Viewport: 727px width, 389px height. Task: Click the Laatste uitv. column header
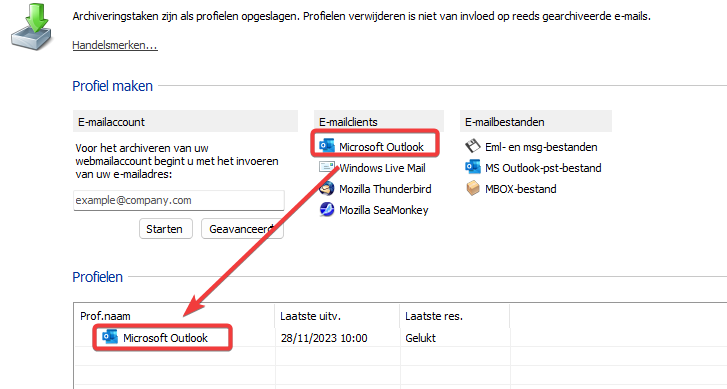[310, 316]
